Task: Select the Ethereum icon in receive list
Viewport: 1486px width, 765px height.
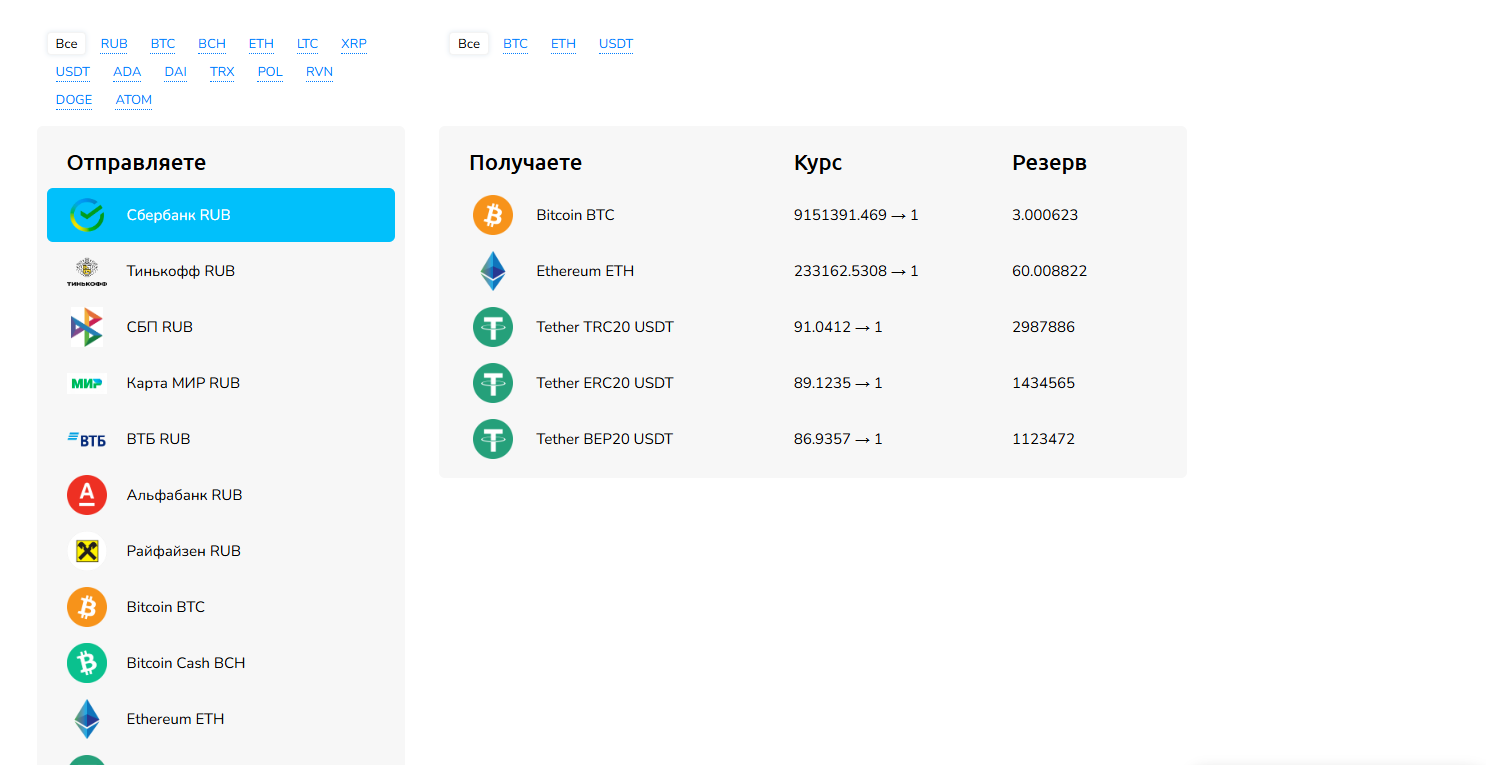Action: [x=493, y=271]
